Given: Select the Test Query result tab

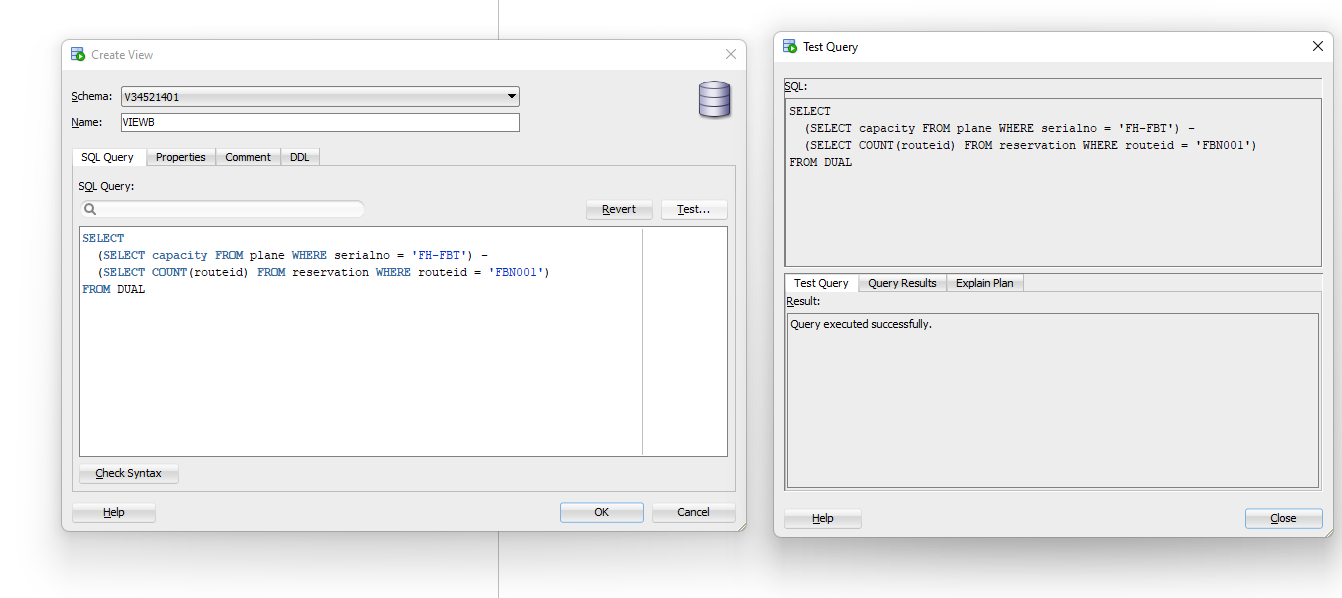Looking at the screenshot, I should (821, 283).
